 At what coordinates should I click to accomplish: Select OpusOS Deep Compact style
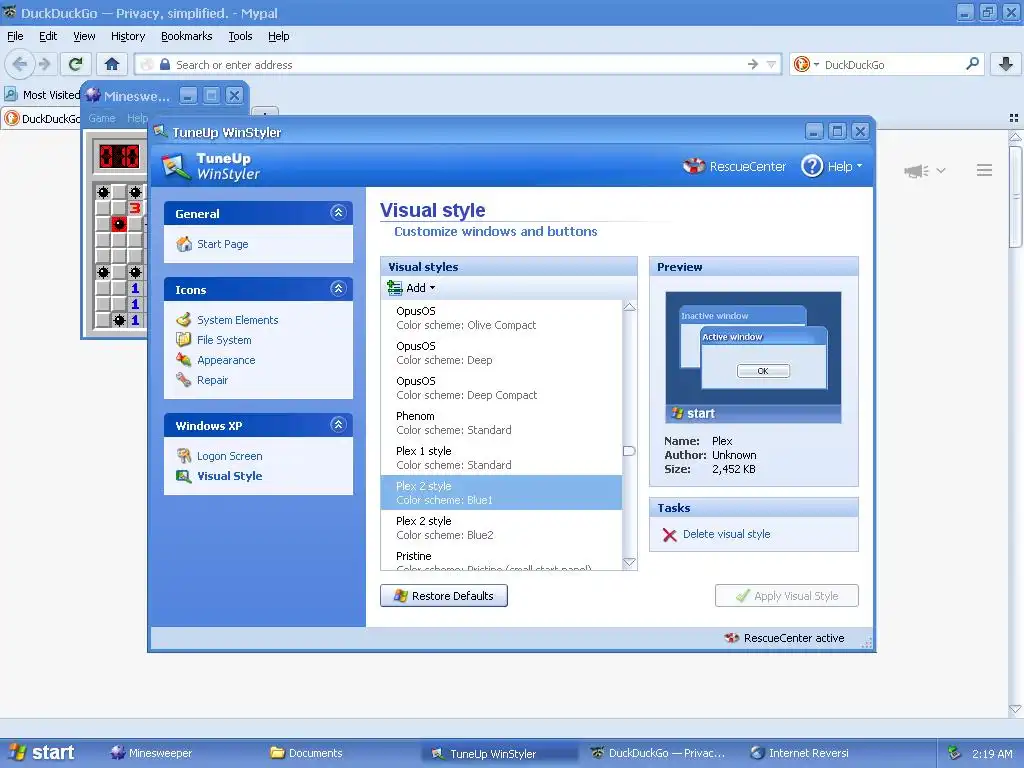[x=502, y=388]
